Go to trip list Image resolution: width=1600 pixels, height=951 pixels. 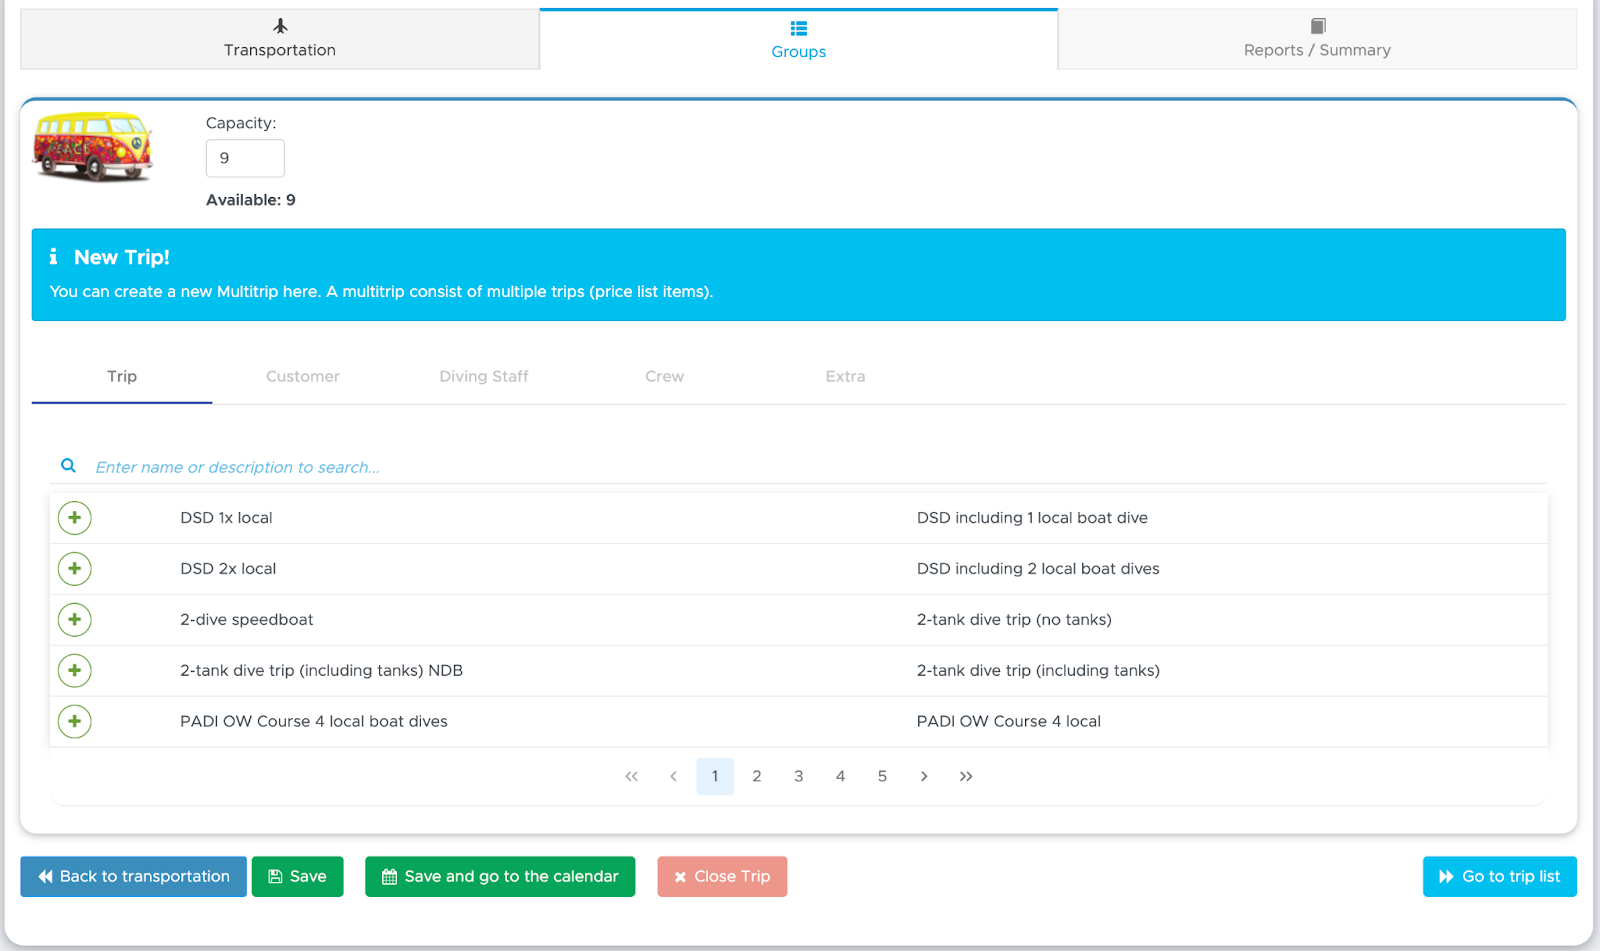click(x=1500, y=877)
